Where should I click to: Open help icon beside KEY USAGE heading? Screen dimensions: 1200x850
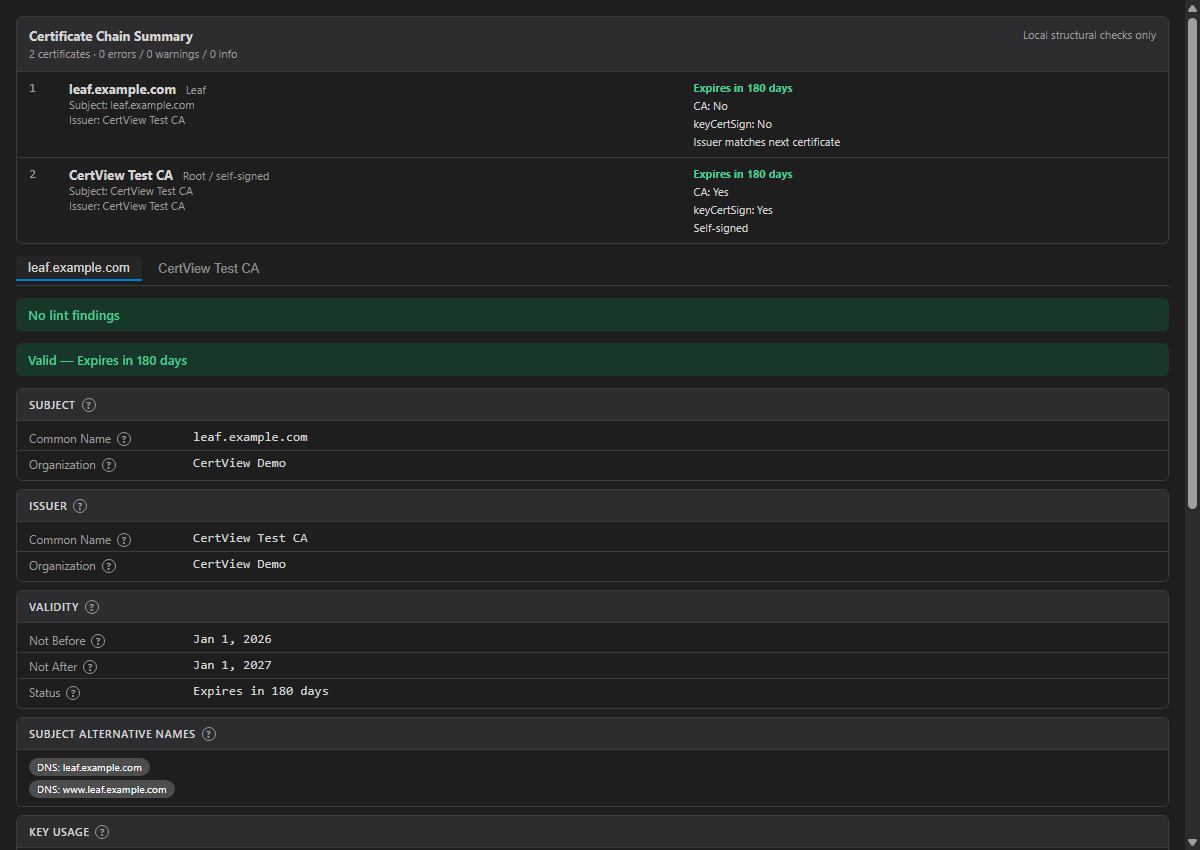tap(102, 832)
